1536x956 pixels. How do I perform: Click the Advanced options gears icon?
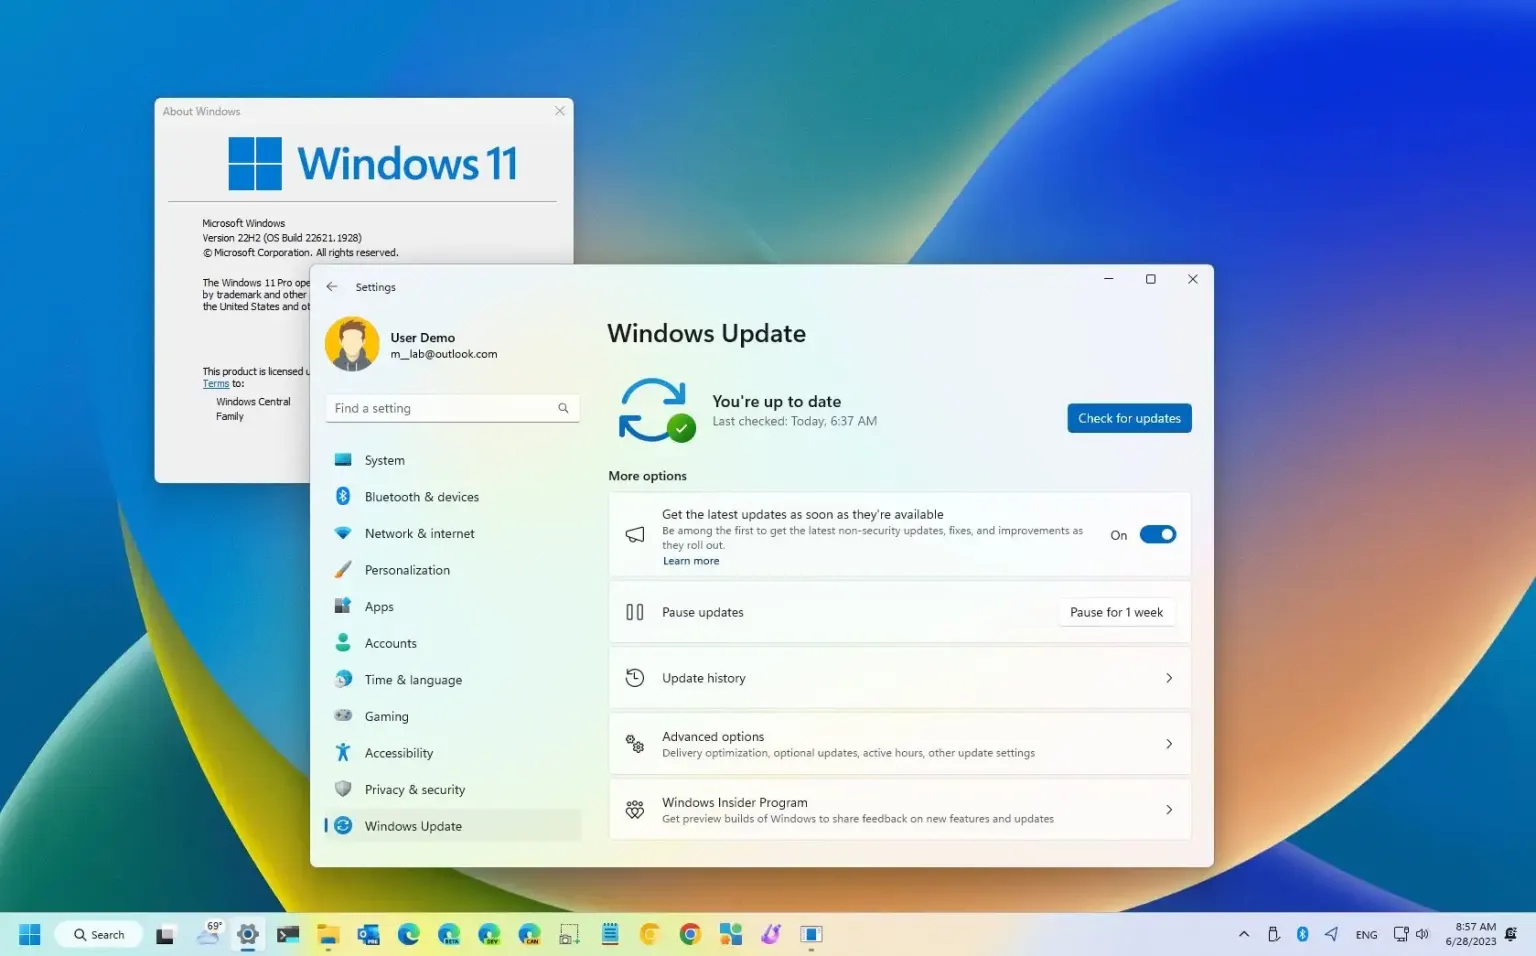(x=635, y=744)
